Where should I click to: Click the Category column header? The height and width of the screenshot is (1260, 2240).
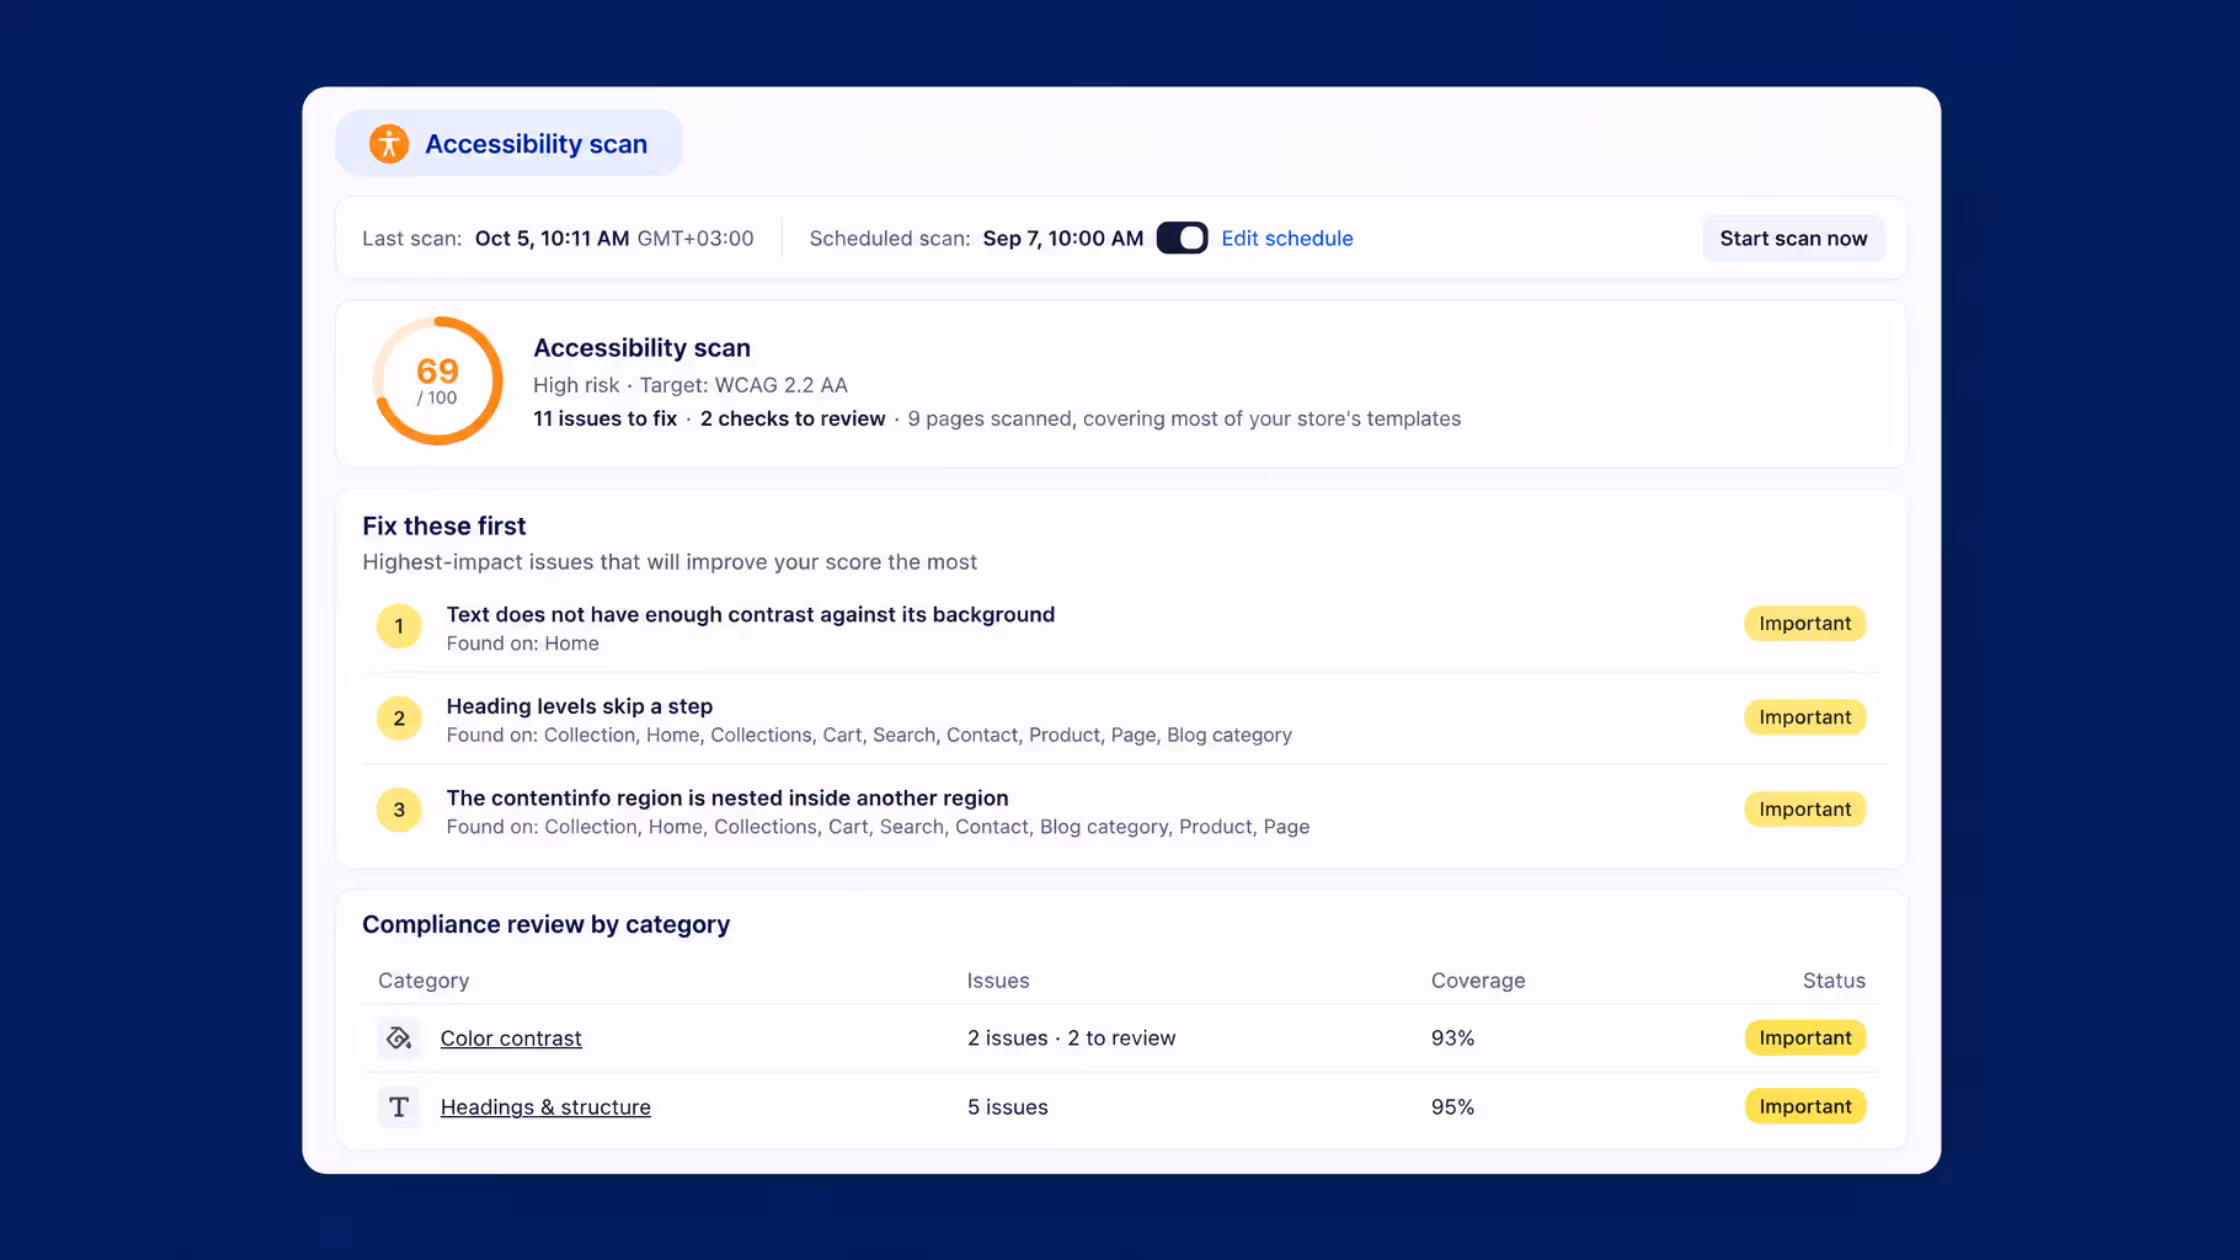423,981
